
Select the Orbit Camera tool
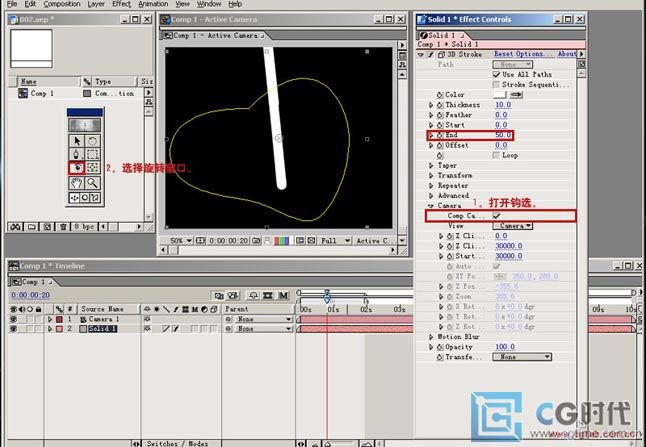[x=77, y=168]
